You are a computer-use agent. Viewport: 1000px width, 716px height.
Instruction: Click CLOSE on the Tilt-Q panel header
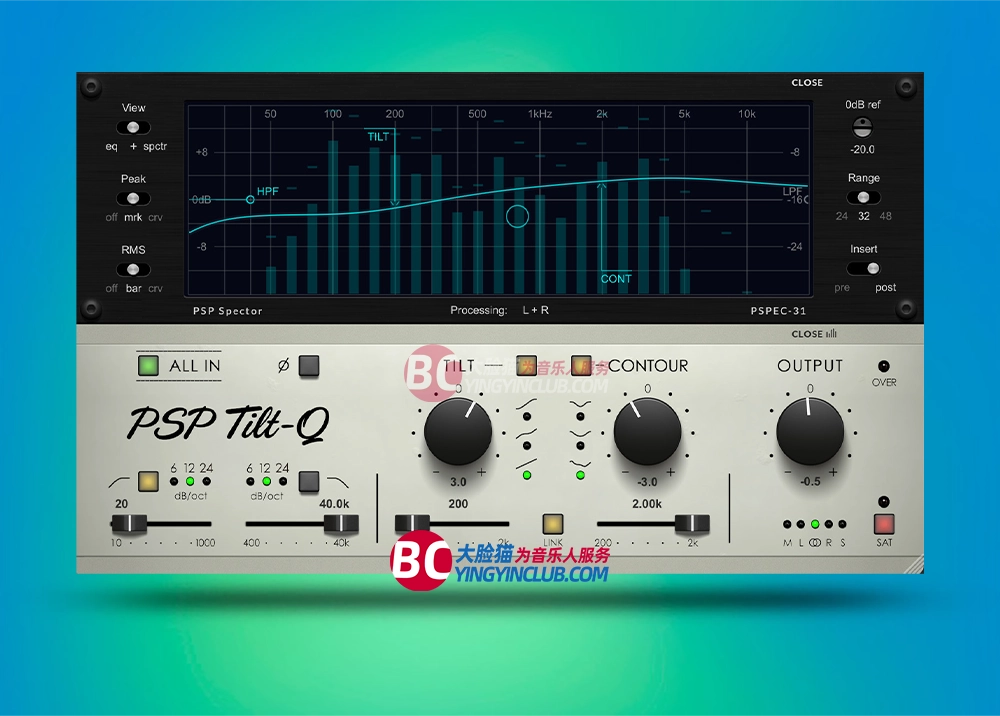(807, 334)
